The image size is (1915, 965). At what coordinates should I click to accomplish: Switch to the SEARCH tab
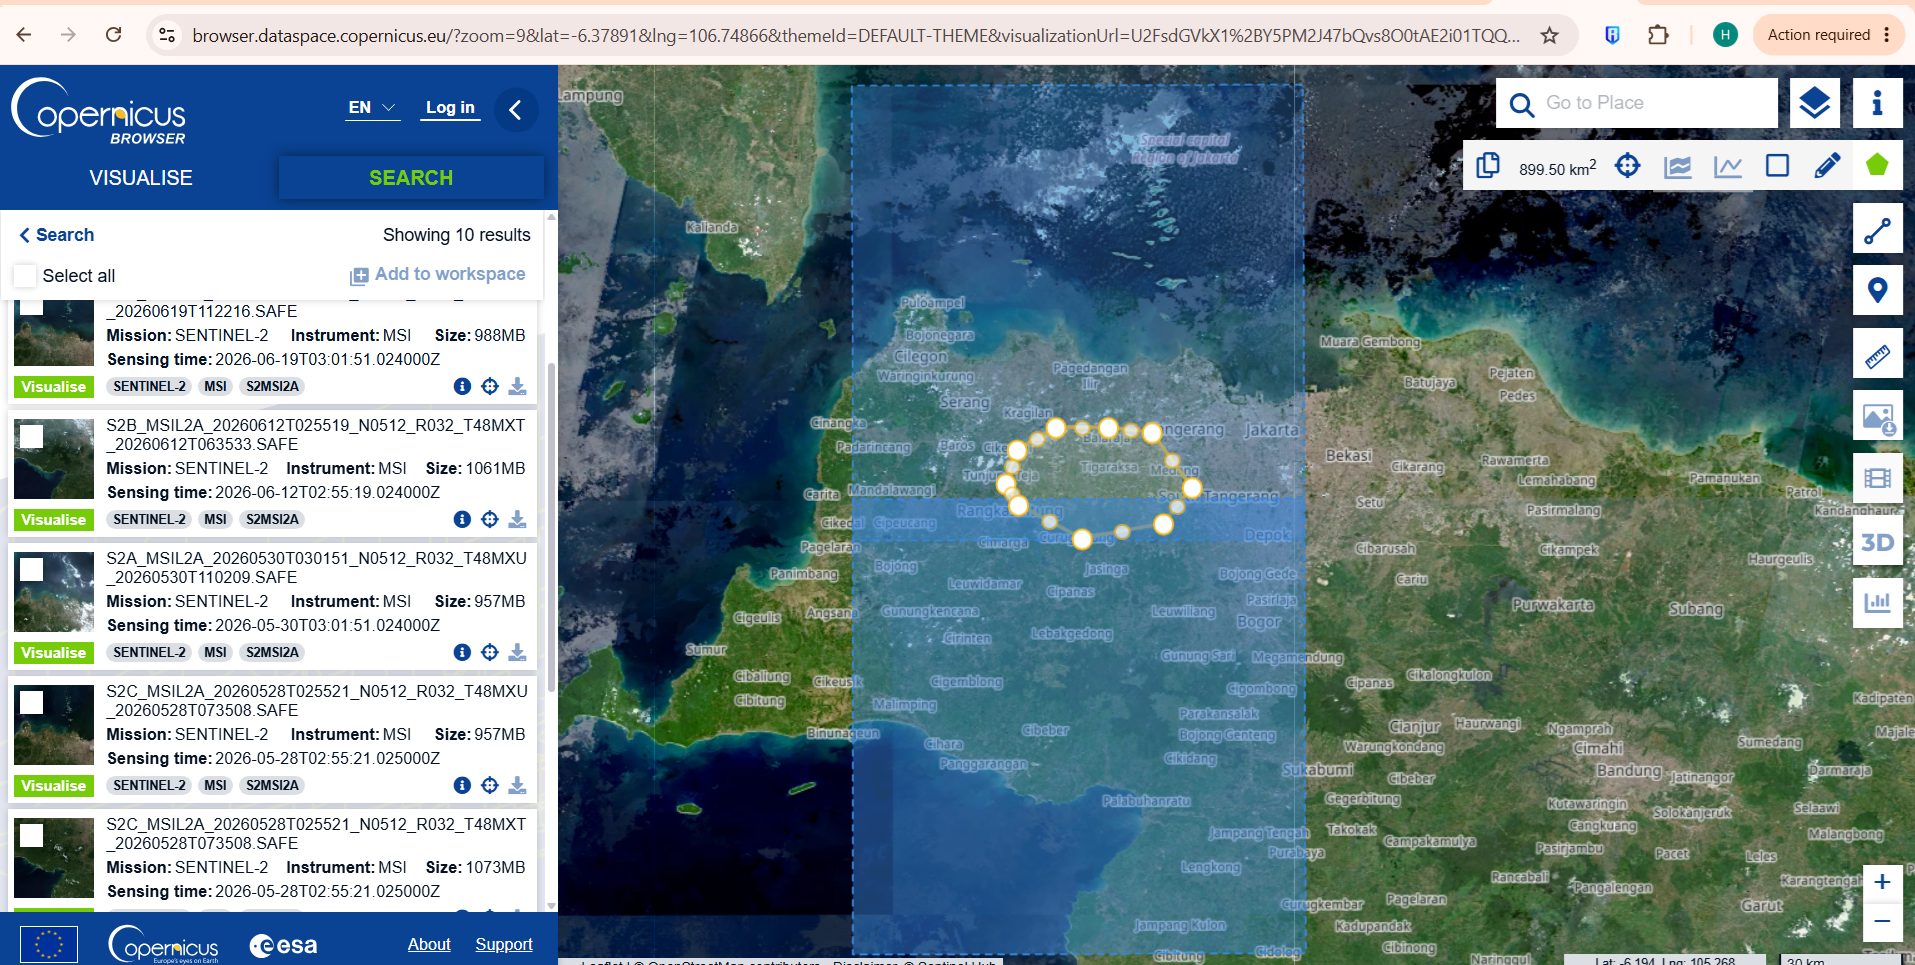[411, 178]
